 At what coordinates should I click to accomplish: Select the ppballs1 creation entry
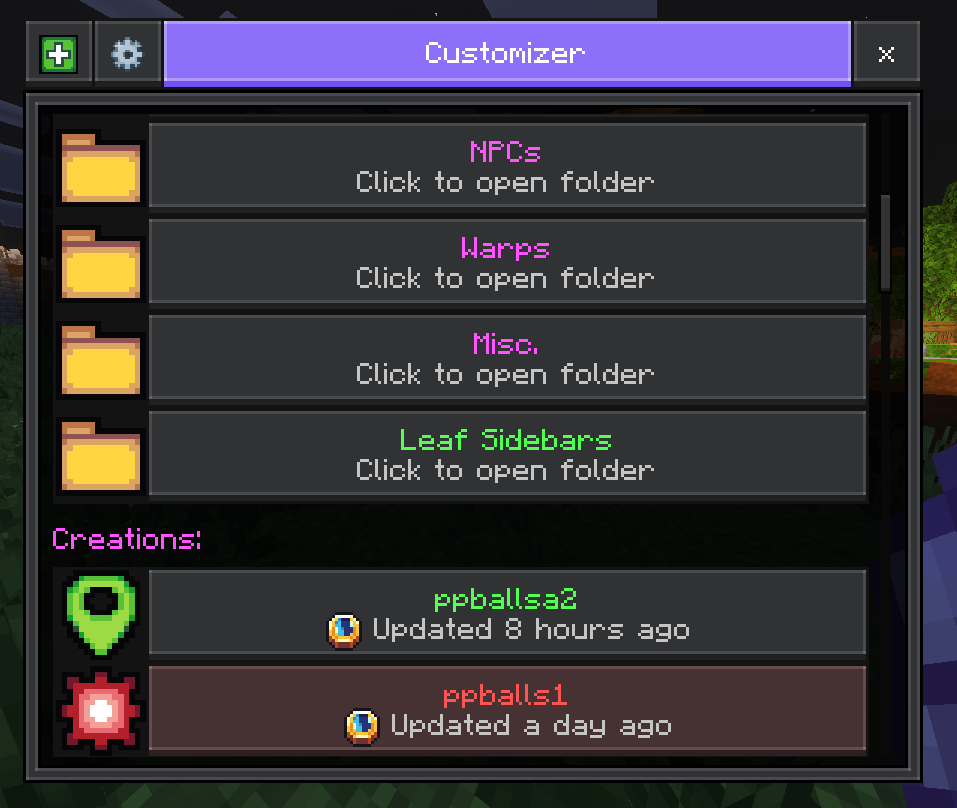[x=507, y=709]
